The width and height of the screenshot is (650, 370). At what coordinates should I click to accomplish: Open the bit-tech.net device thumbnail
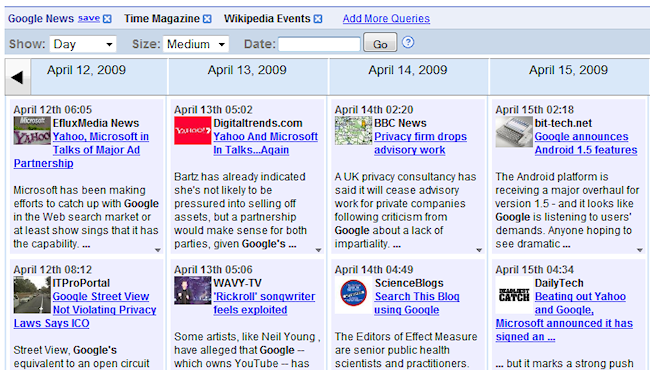coord(514,131)
